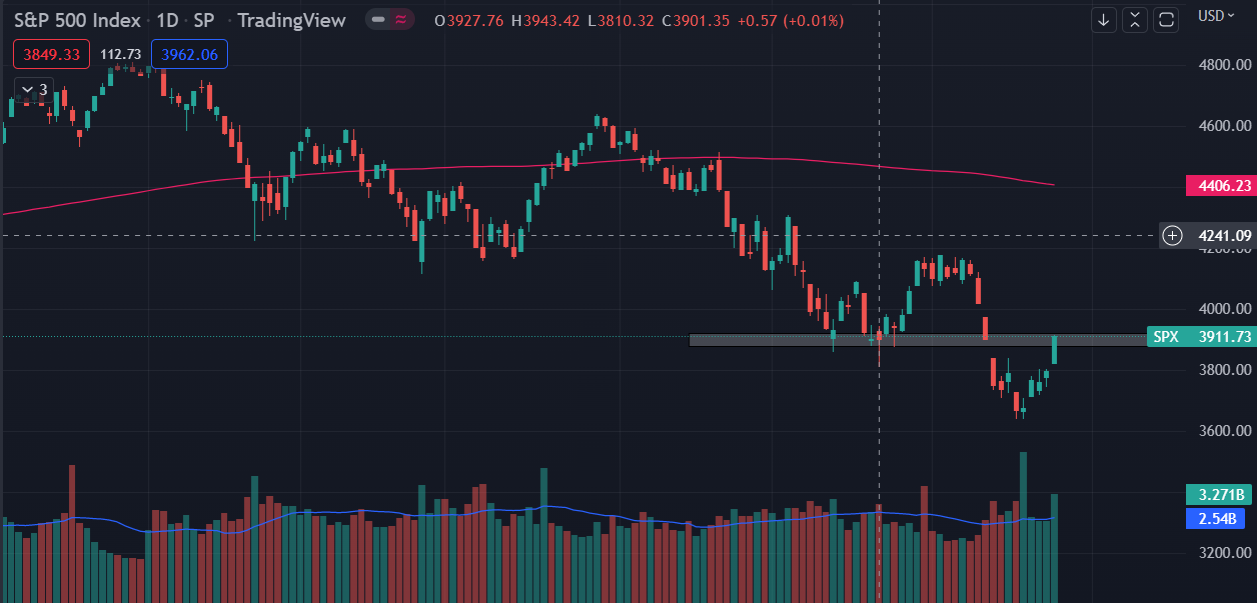The image size is (1257, 603).
Task: Click the 4800.00 price scale label
Action: click(x=1225, y=65)
